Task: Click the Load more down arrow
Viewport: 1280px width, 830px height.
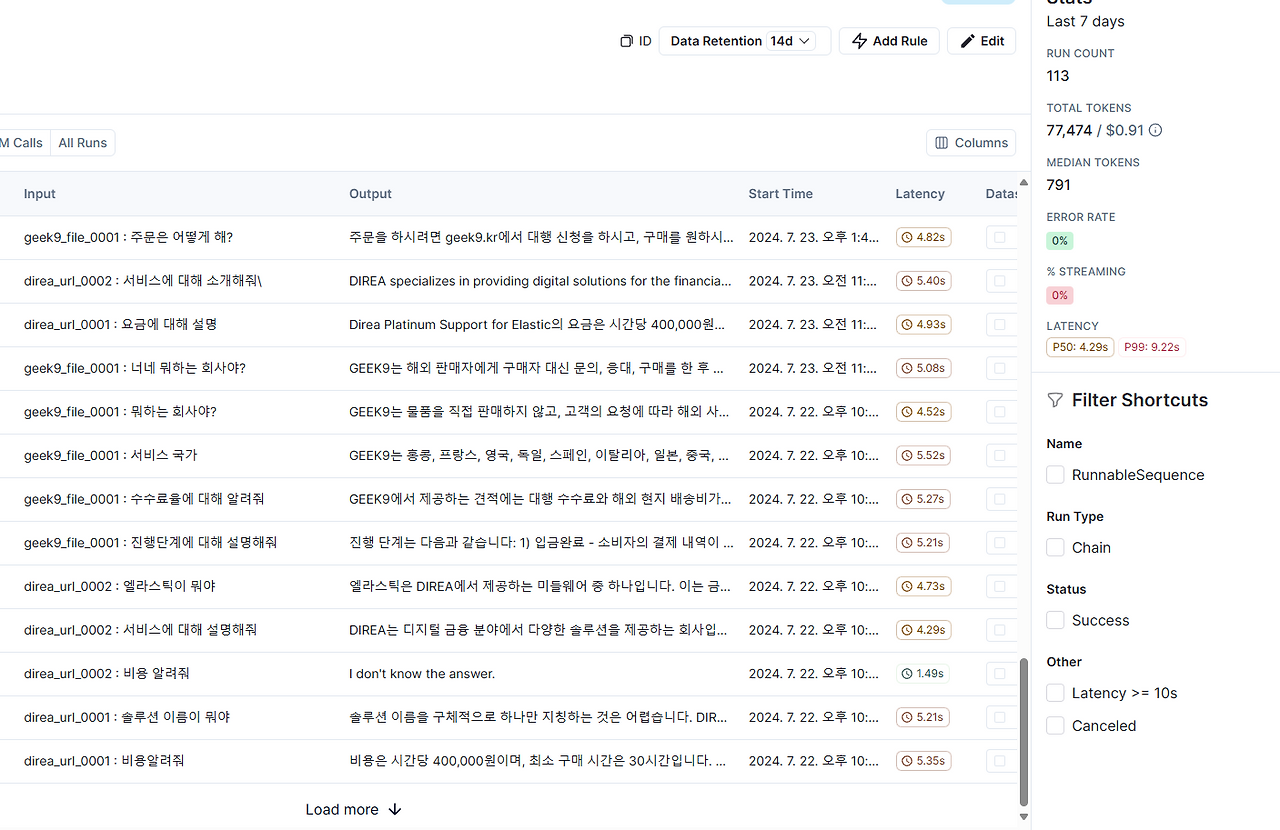Action: (394, 810)
